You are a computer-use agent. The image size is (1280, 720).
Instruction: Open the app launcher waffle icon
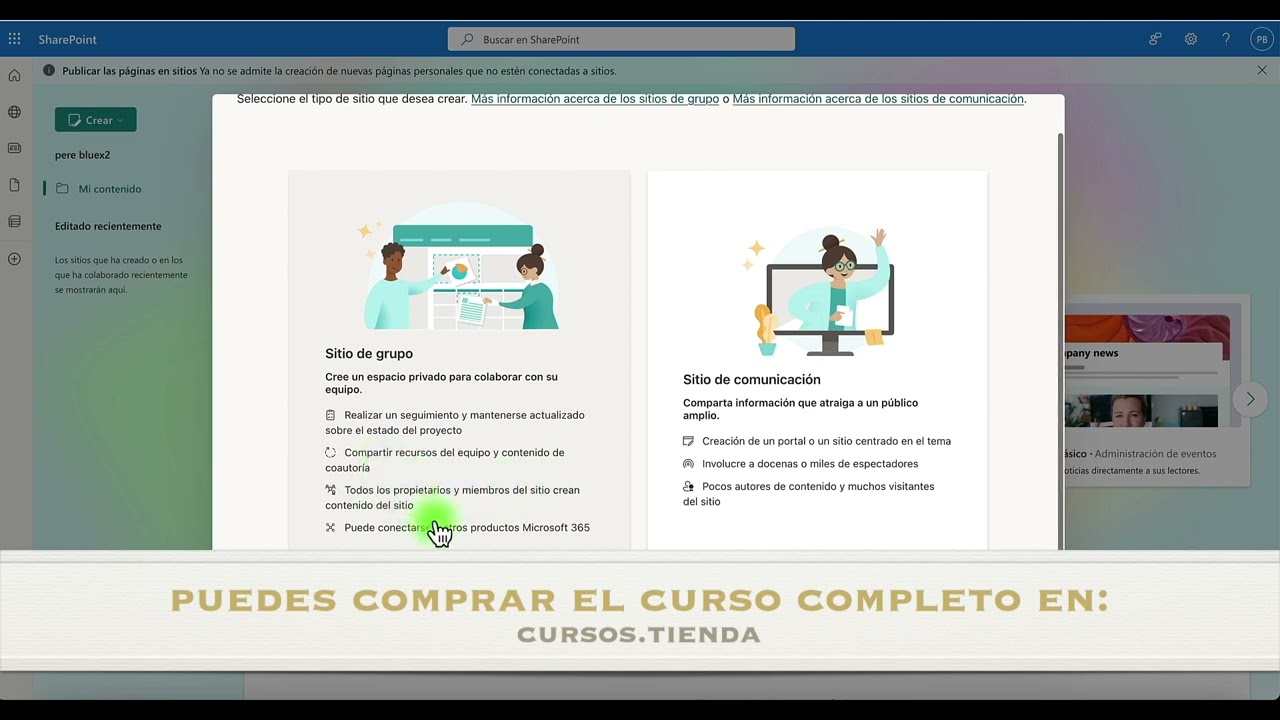pos(14,39)
